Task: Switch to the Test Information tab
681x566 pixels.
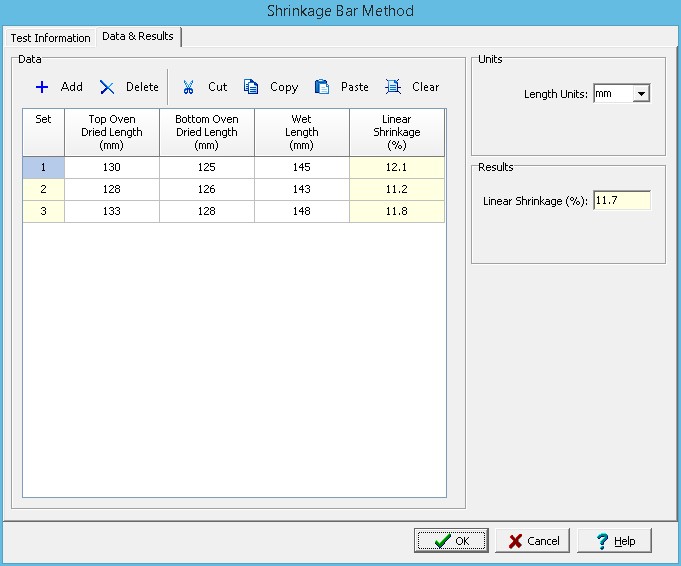Action: [50, 38]
